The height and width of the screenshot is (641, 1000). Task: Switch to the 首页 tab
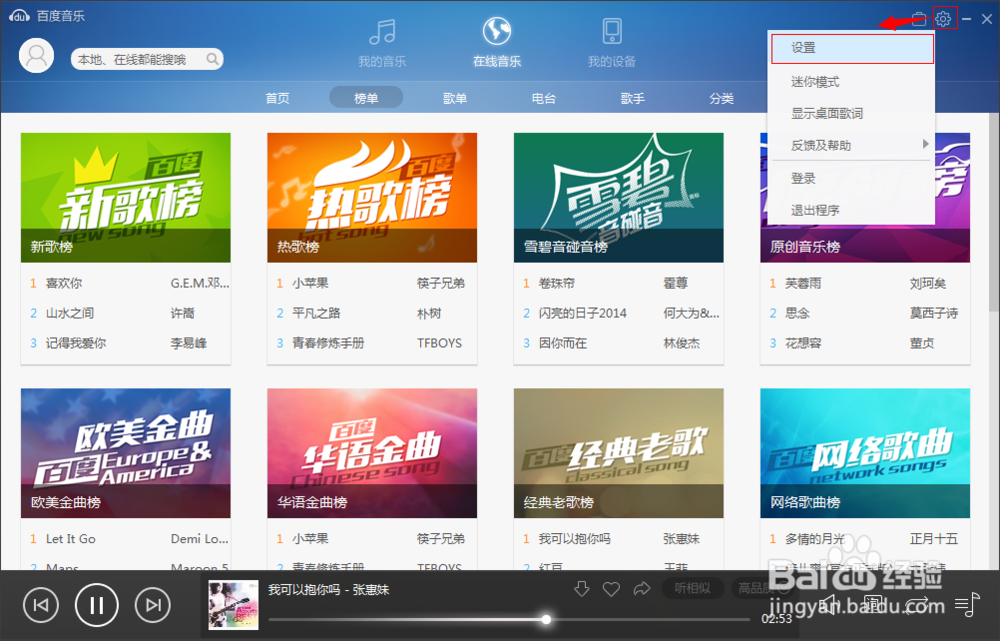277,98
